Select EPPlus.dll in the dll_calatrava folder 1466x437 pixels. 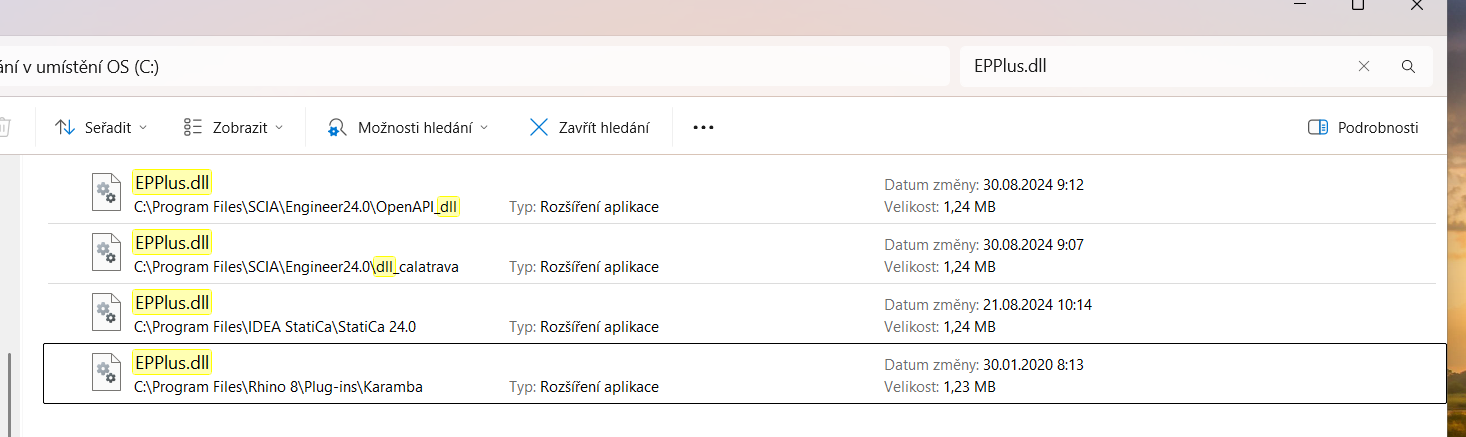pos(172,243)
